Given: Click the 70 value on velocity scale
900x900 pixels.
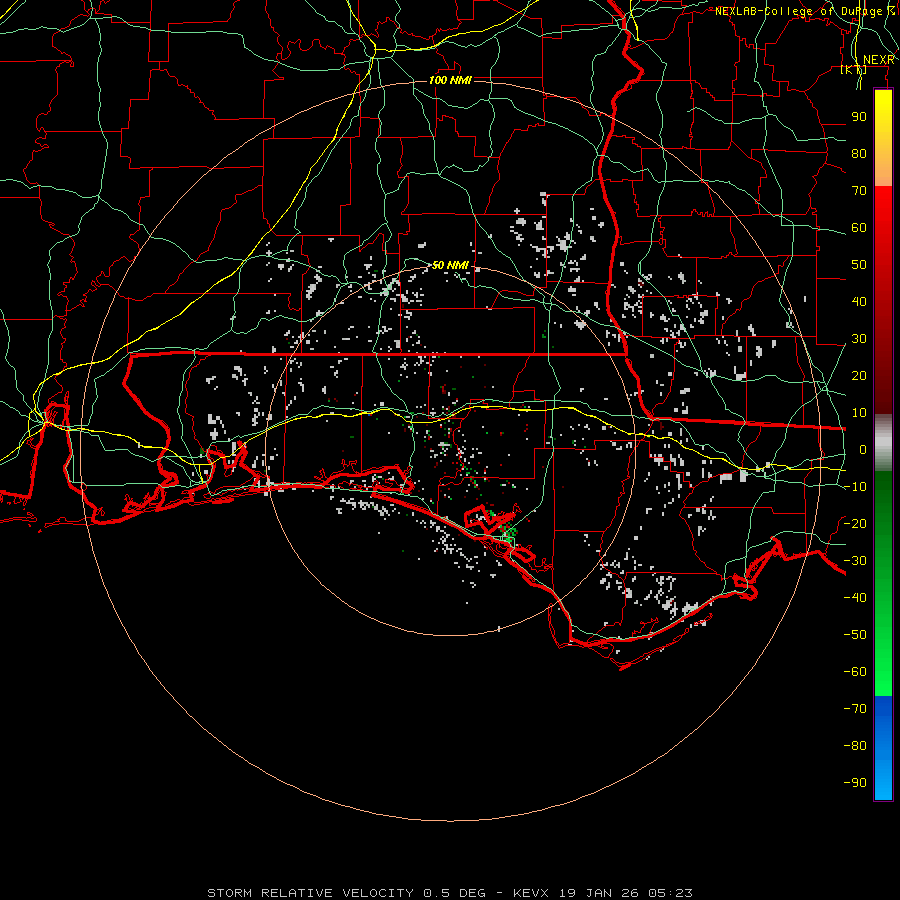Looking at the screenshot, I should [859, 191].
